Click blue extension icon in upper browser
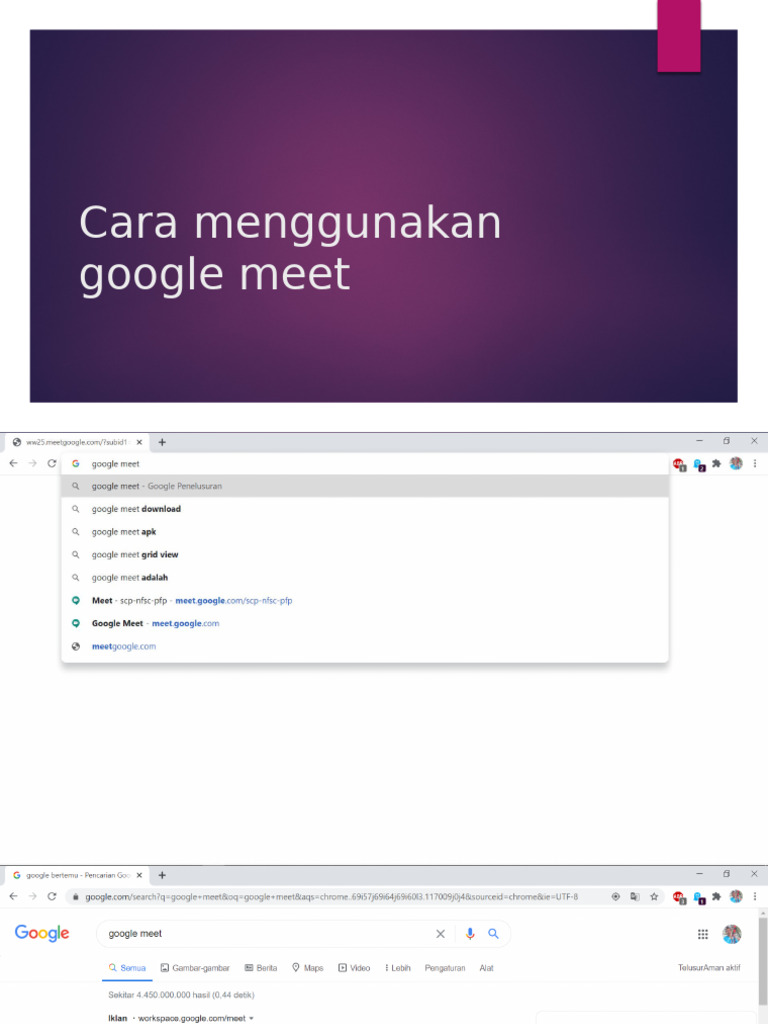The image size is (768, 1024). tap(699, 464)
